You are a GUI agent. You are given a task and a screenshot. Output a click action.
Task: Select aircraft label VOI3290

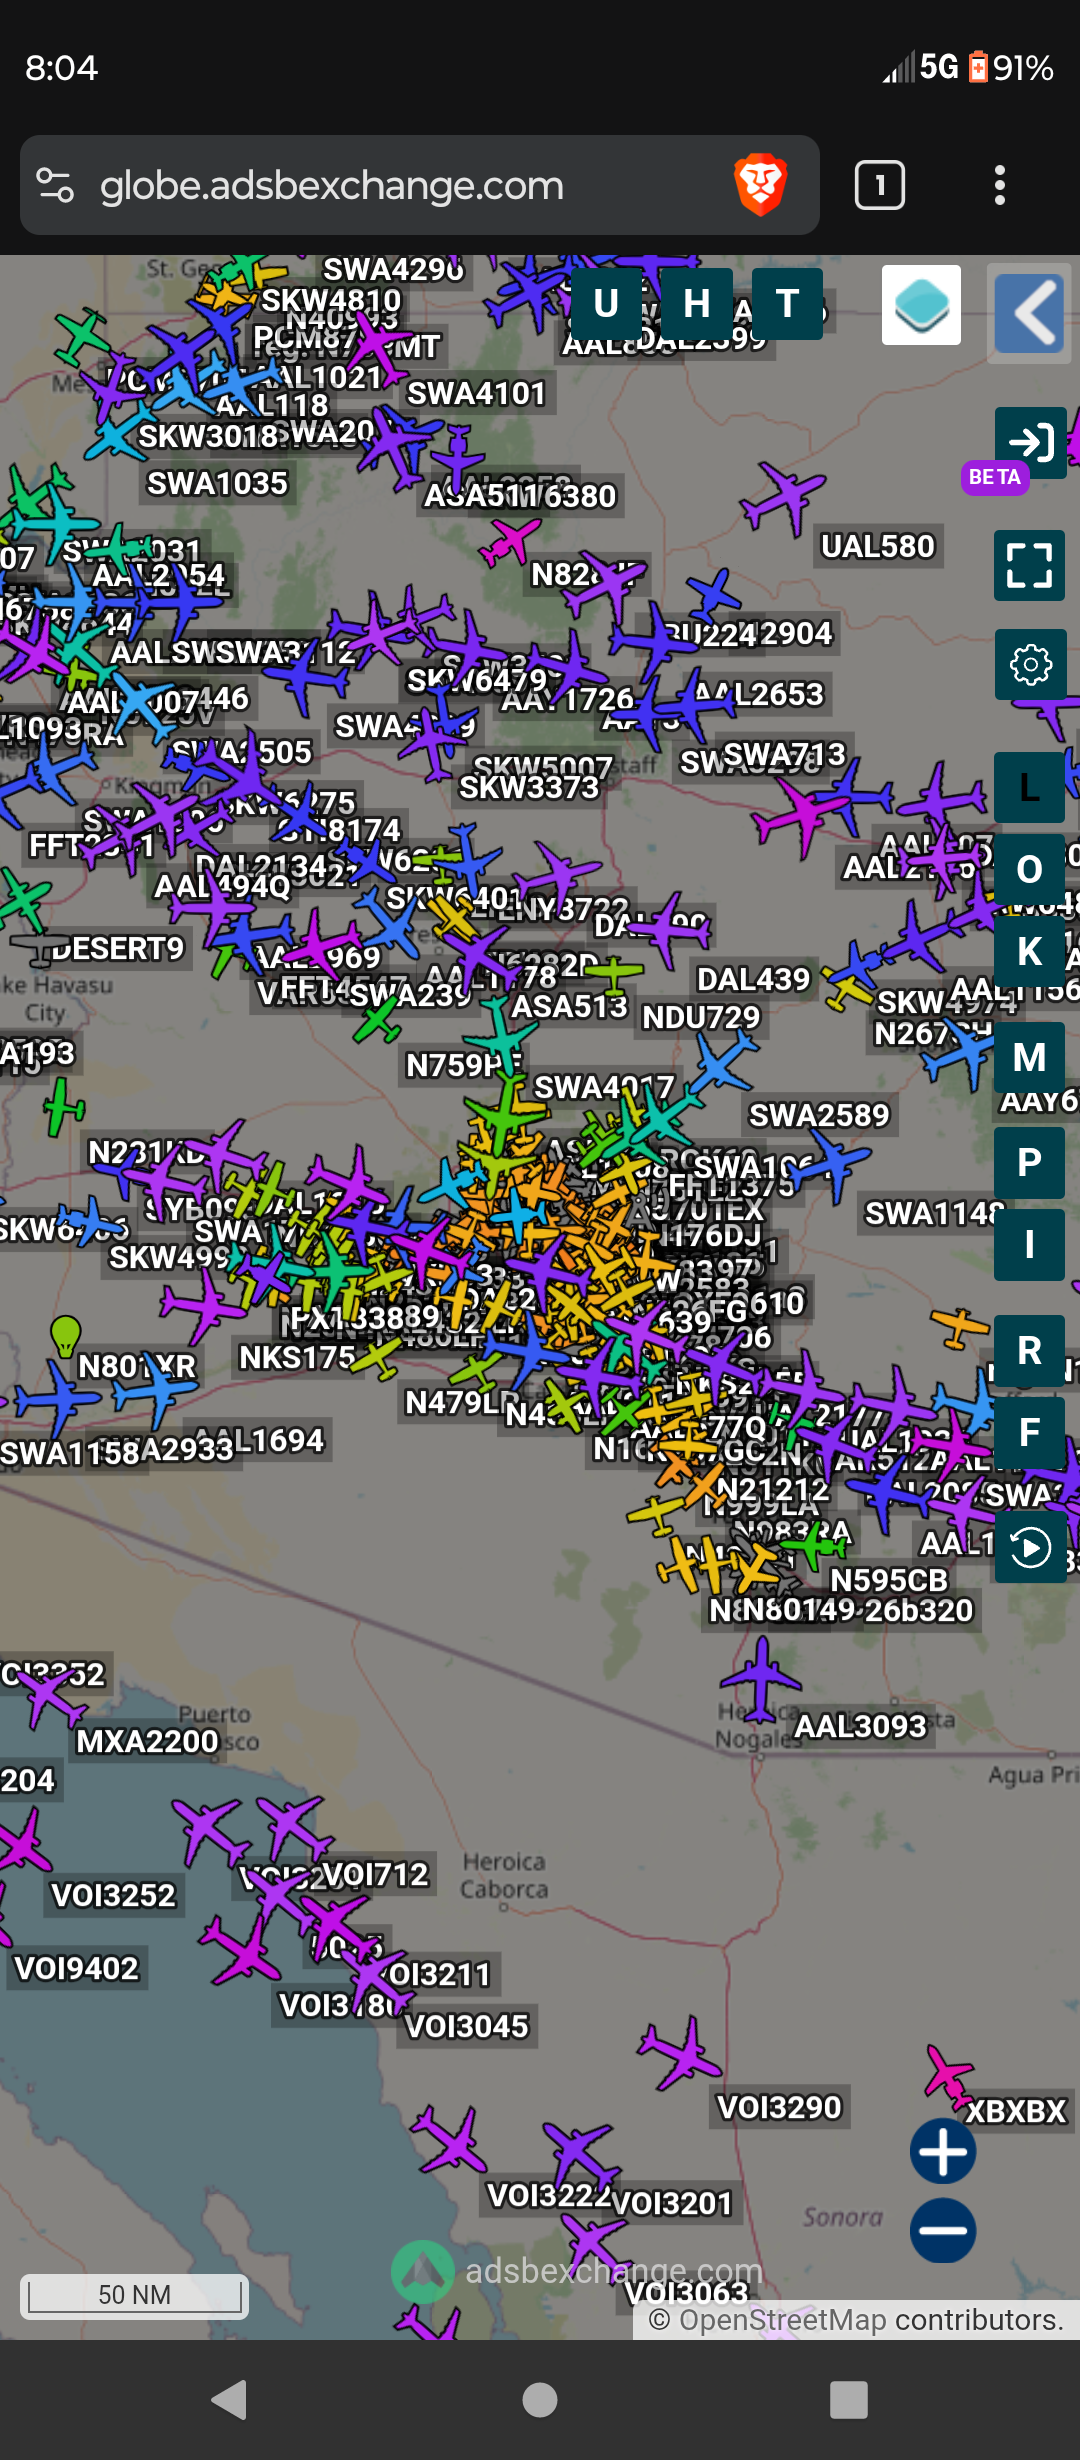click(780, 2107)
